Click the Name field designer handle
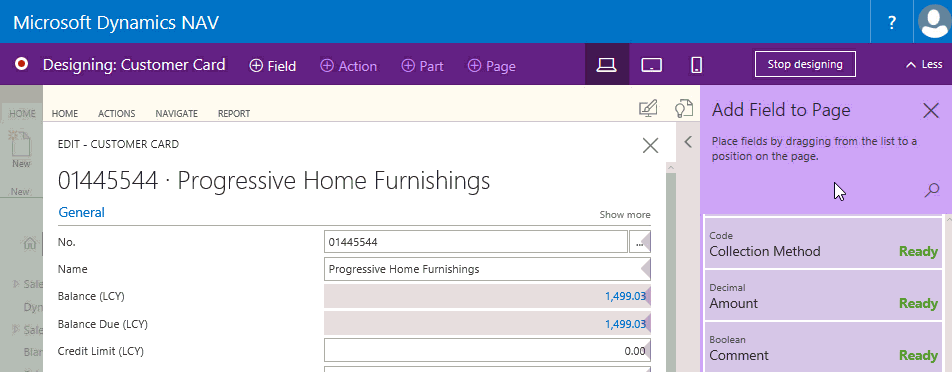Screen dimensions: 952x372 point(646,269)
